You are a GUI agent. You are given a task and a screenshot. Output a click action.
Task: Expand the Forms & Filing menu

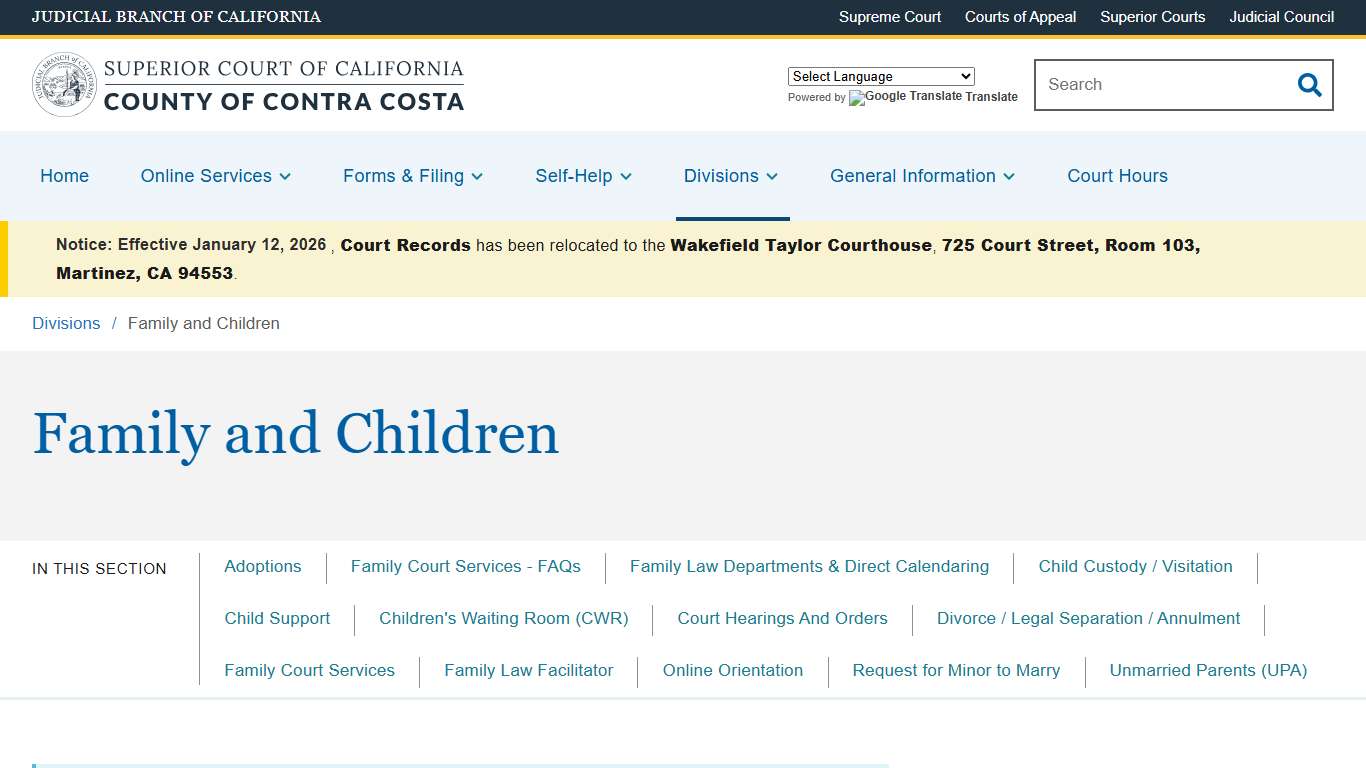click(412, 176)
